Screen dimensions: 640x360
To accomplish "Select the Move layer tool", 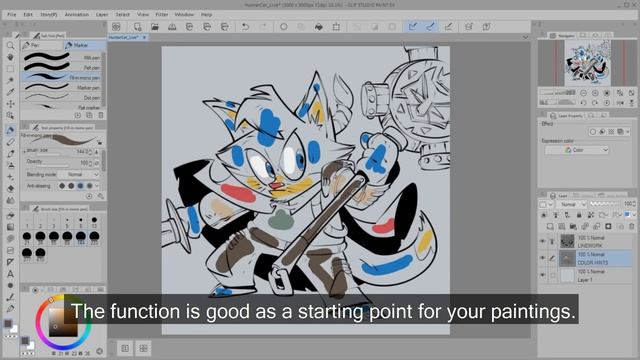I will click(x=11, y=104).
